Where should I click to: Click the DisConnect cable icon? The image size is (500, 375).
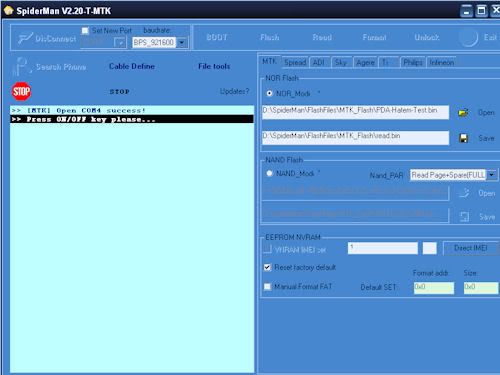pyautogui.click(x=25, y=38)
